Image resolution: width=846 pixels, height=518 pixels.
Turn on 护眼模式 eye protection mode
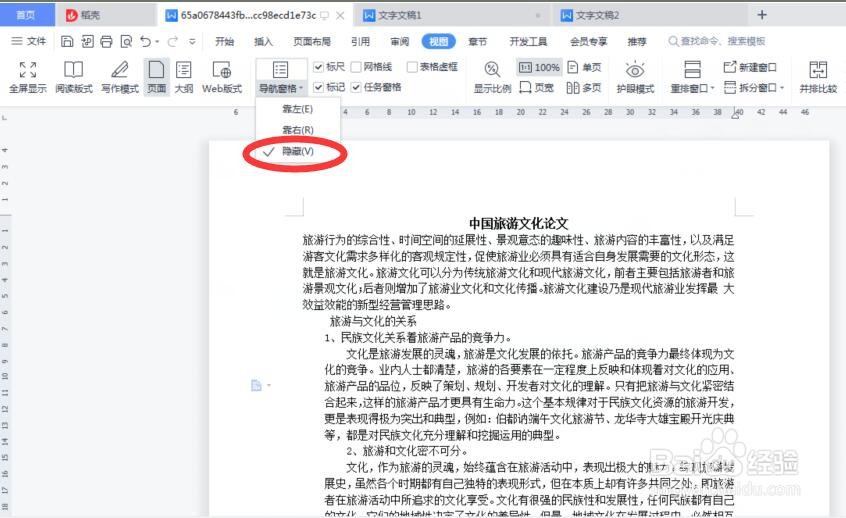click(x=635, y=77)
